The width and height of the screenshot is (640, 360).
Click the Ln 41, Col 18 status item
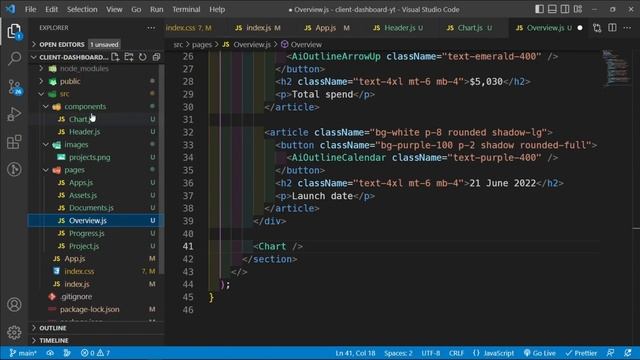pos(355,353)
